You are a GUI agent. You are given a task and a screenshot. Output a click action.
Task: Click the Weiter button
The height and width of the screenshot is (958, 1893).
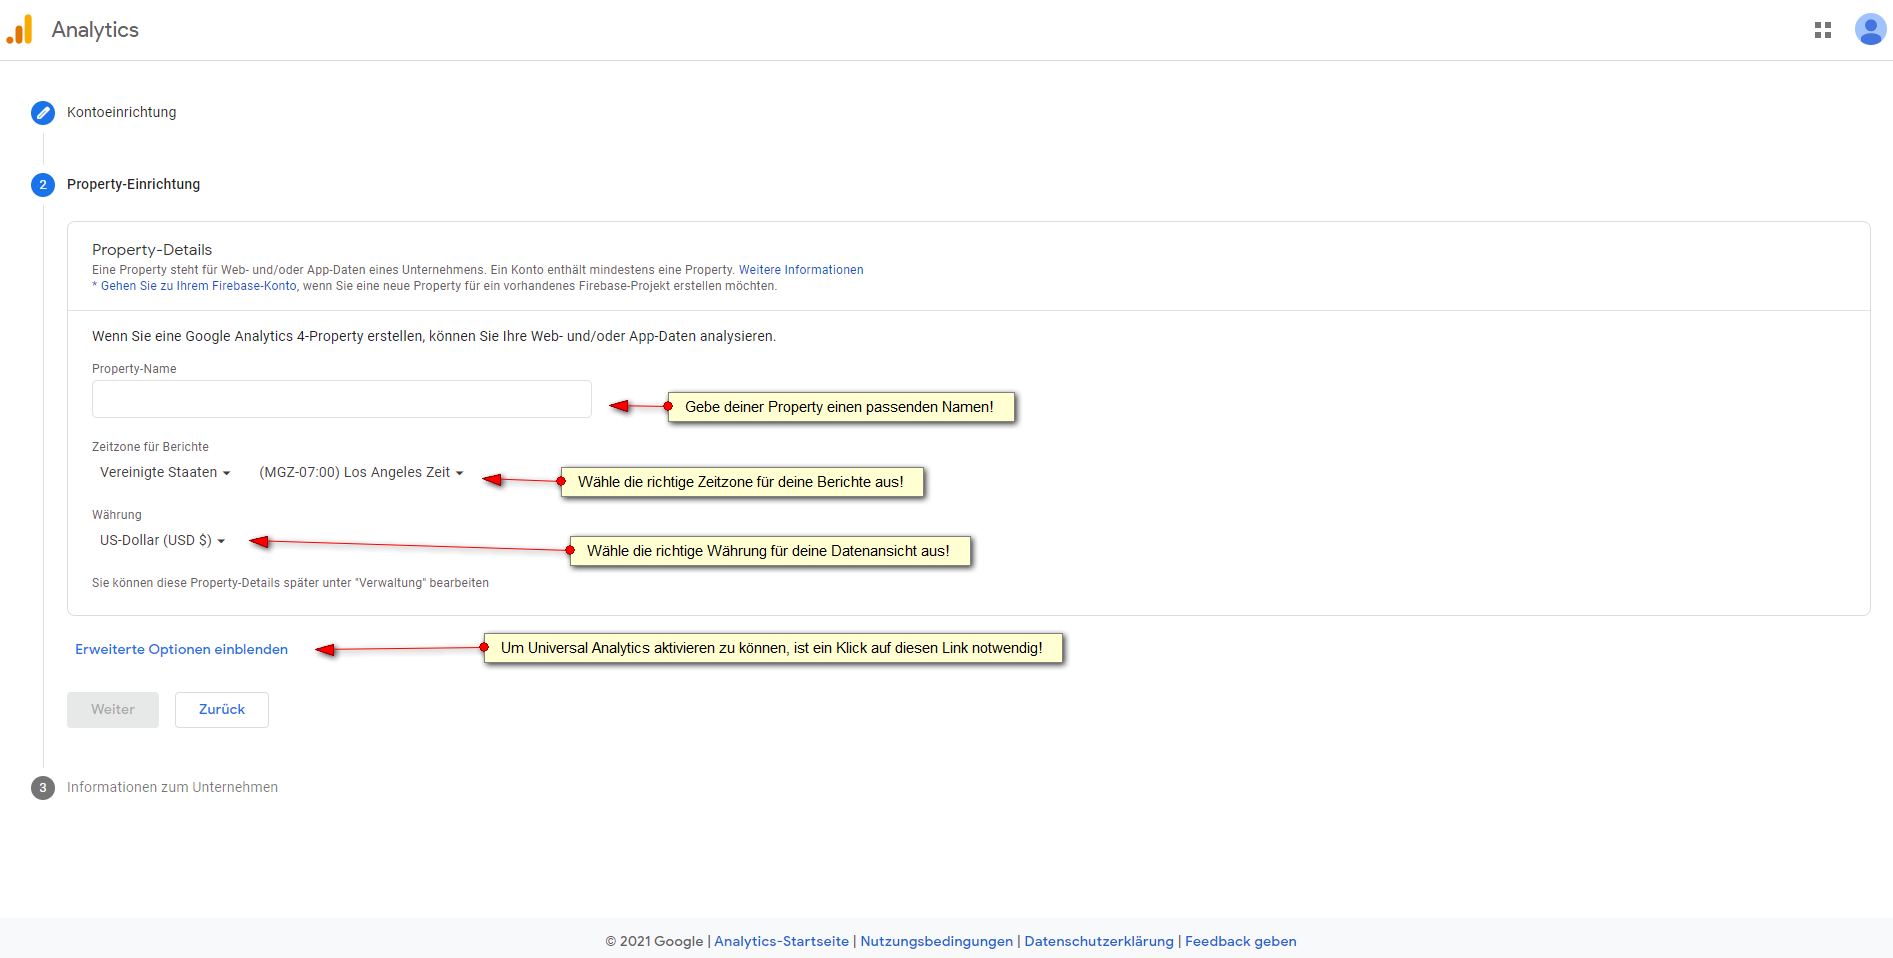click(113, 710)
